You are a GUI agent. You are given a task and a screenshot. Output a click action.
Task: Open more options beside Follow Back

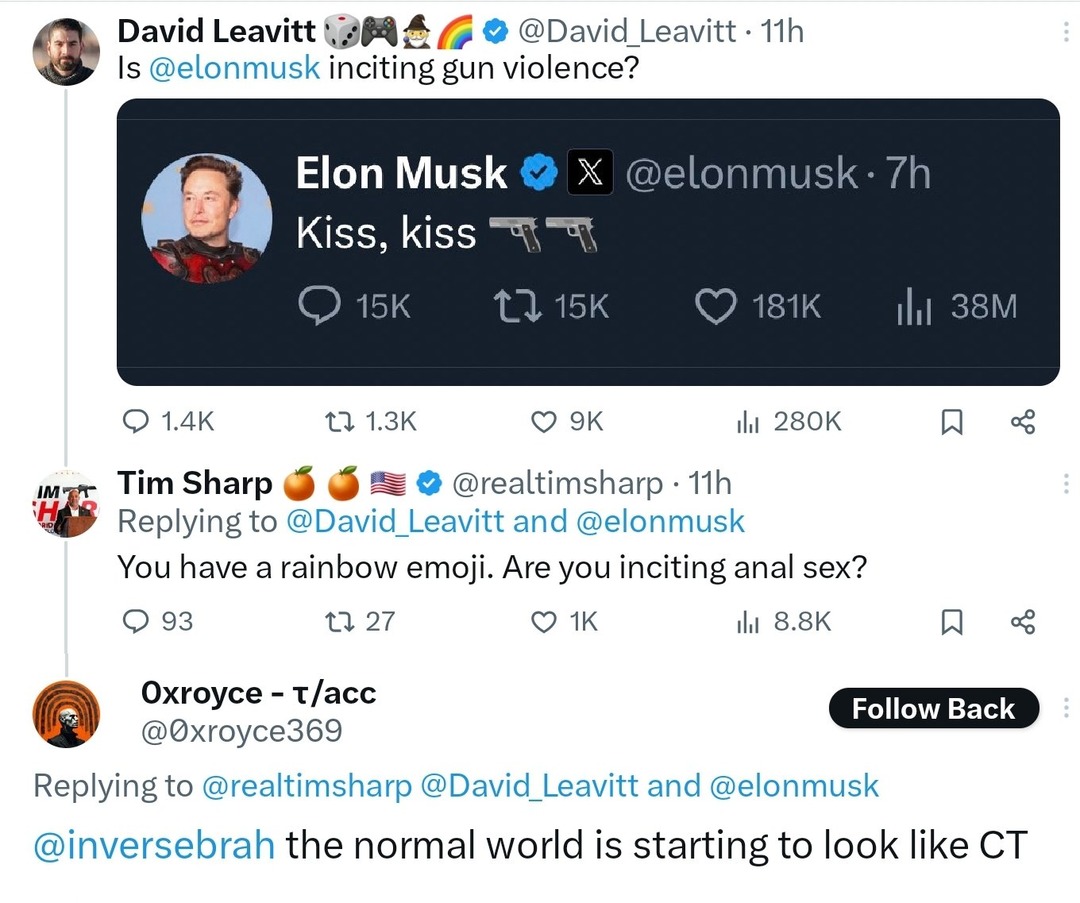click(x=1066, y=708)
